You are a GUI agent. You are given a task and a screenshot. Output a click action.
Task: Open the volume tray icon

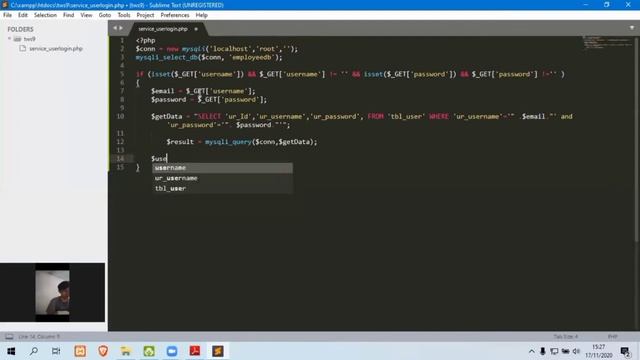[x=576, y=351]
